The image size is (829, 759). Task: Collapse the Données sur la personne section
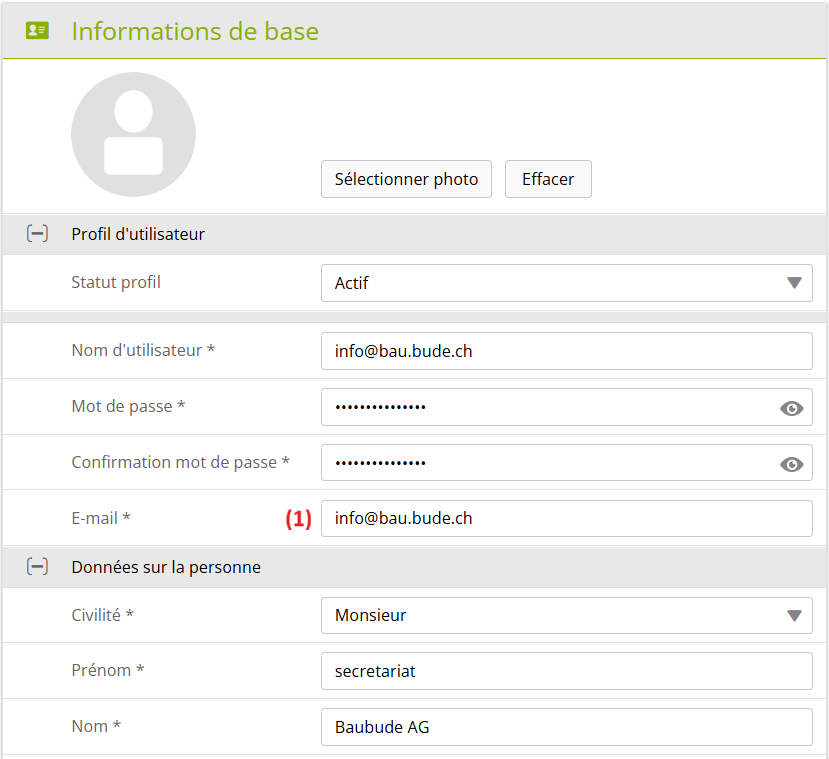37,567
